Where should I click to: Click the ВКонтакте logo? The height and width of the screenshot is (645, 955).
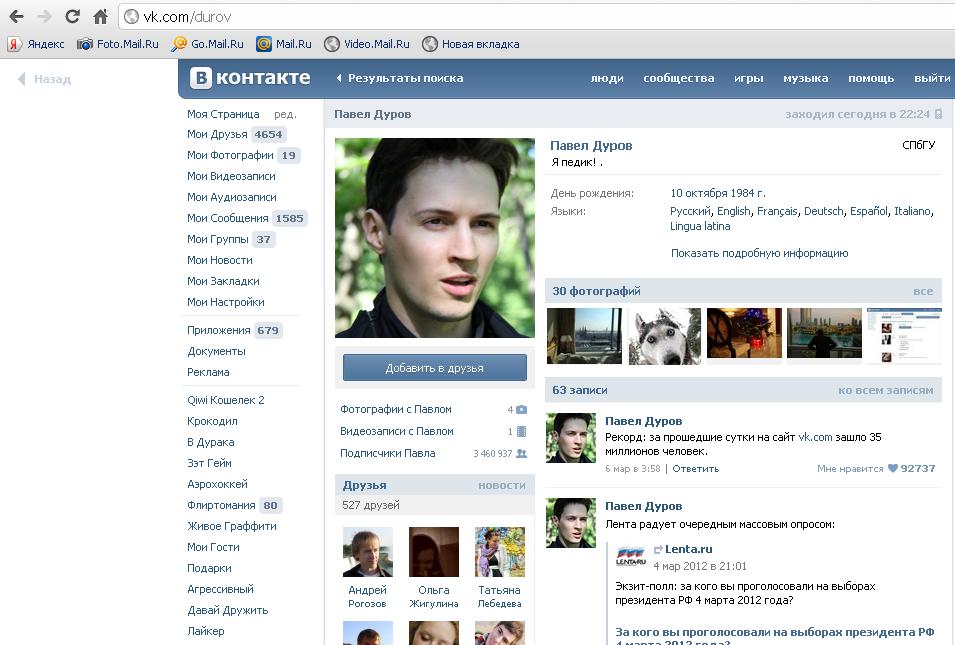coord(250,78)
